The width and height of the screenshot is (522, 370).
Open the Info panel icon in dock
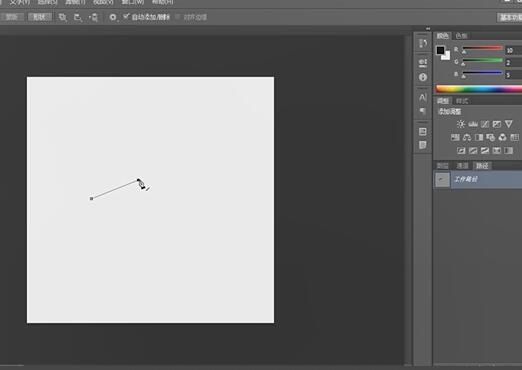pyautogui.click(x=423, y=77)
